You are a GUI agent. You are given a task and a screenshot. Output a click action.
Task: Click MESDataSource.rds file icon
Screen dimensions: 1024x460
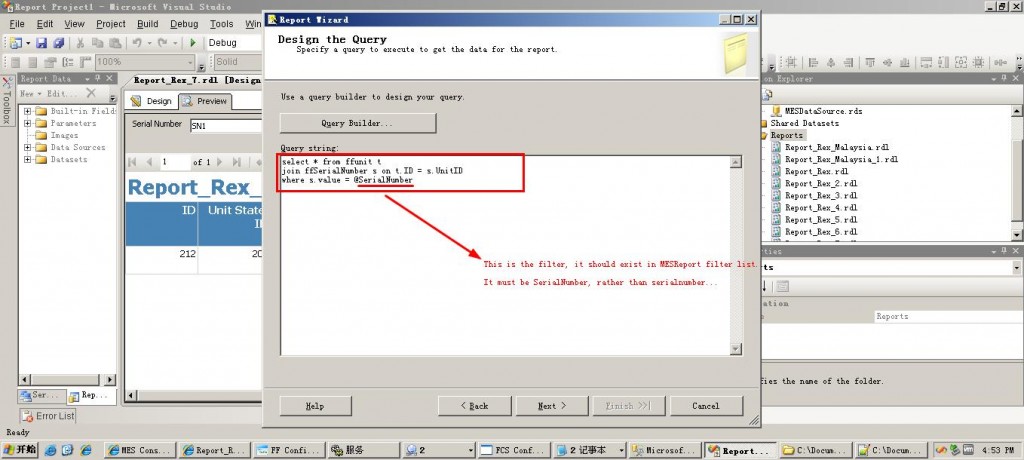[x=776, y=111]
